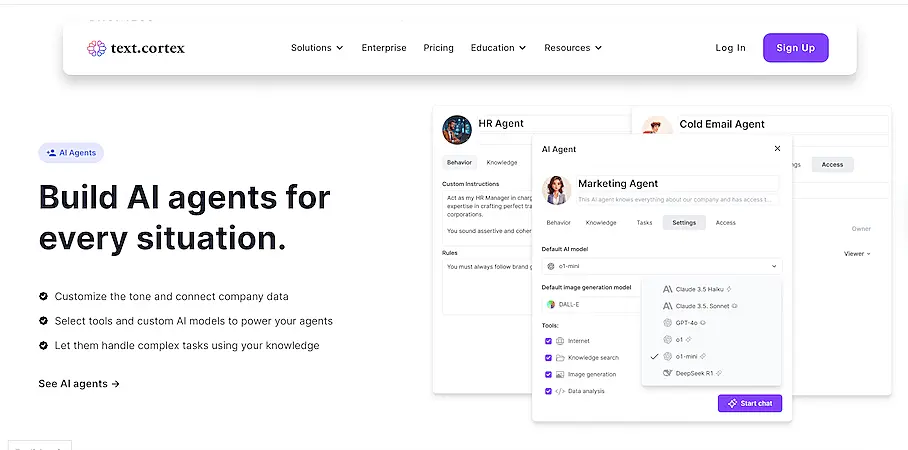The width and height of the screenshot is (908, 450).
Task: Click the globe icon next to Internet
Action: (560, 341)
